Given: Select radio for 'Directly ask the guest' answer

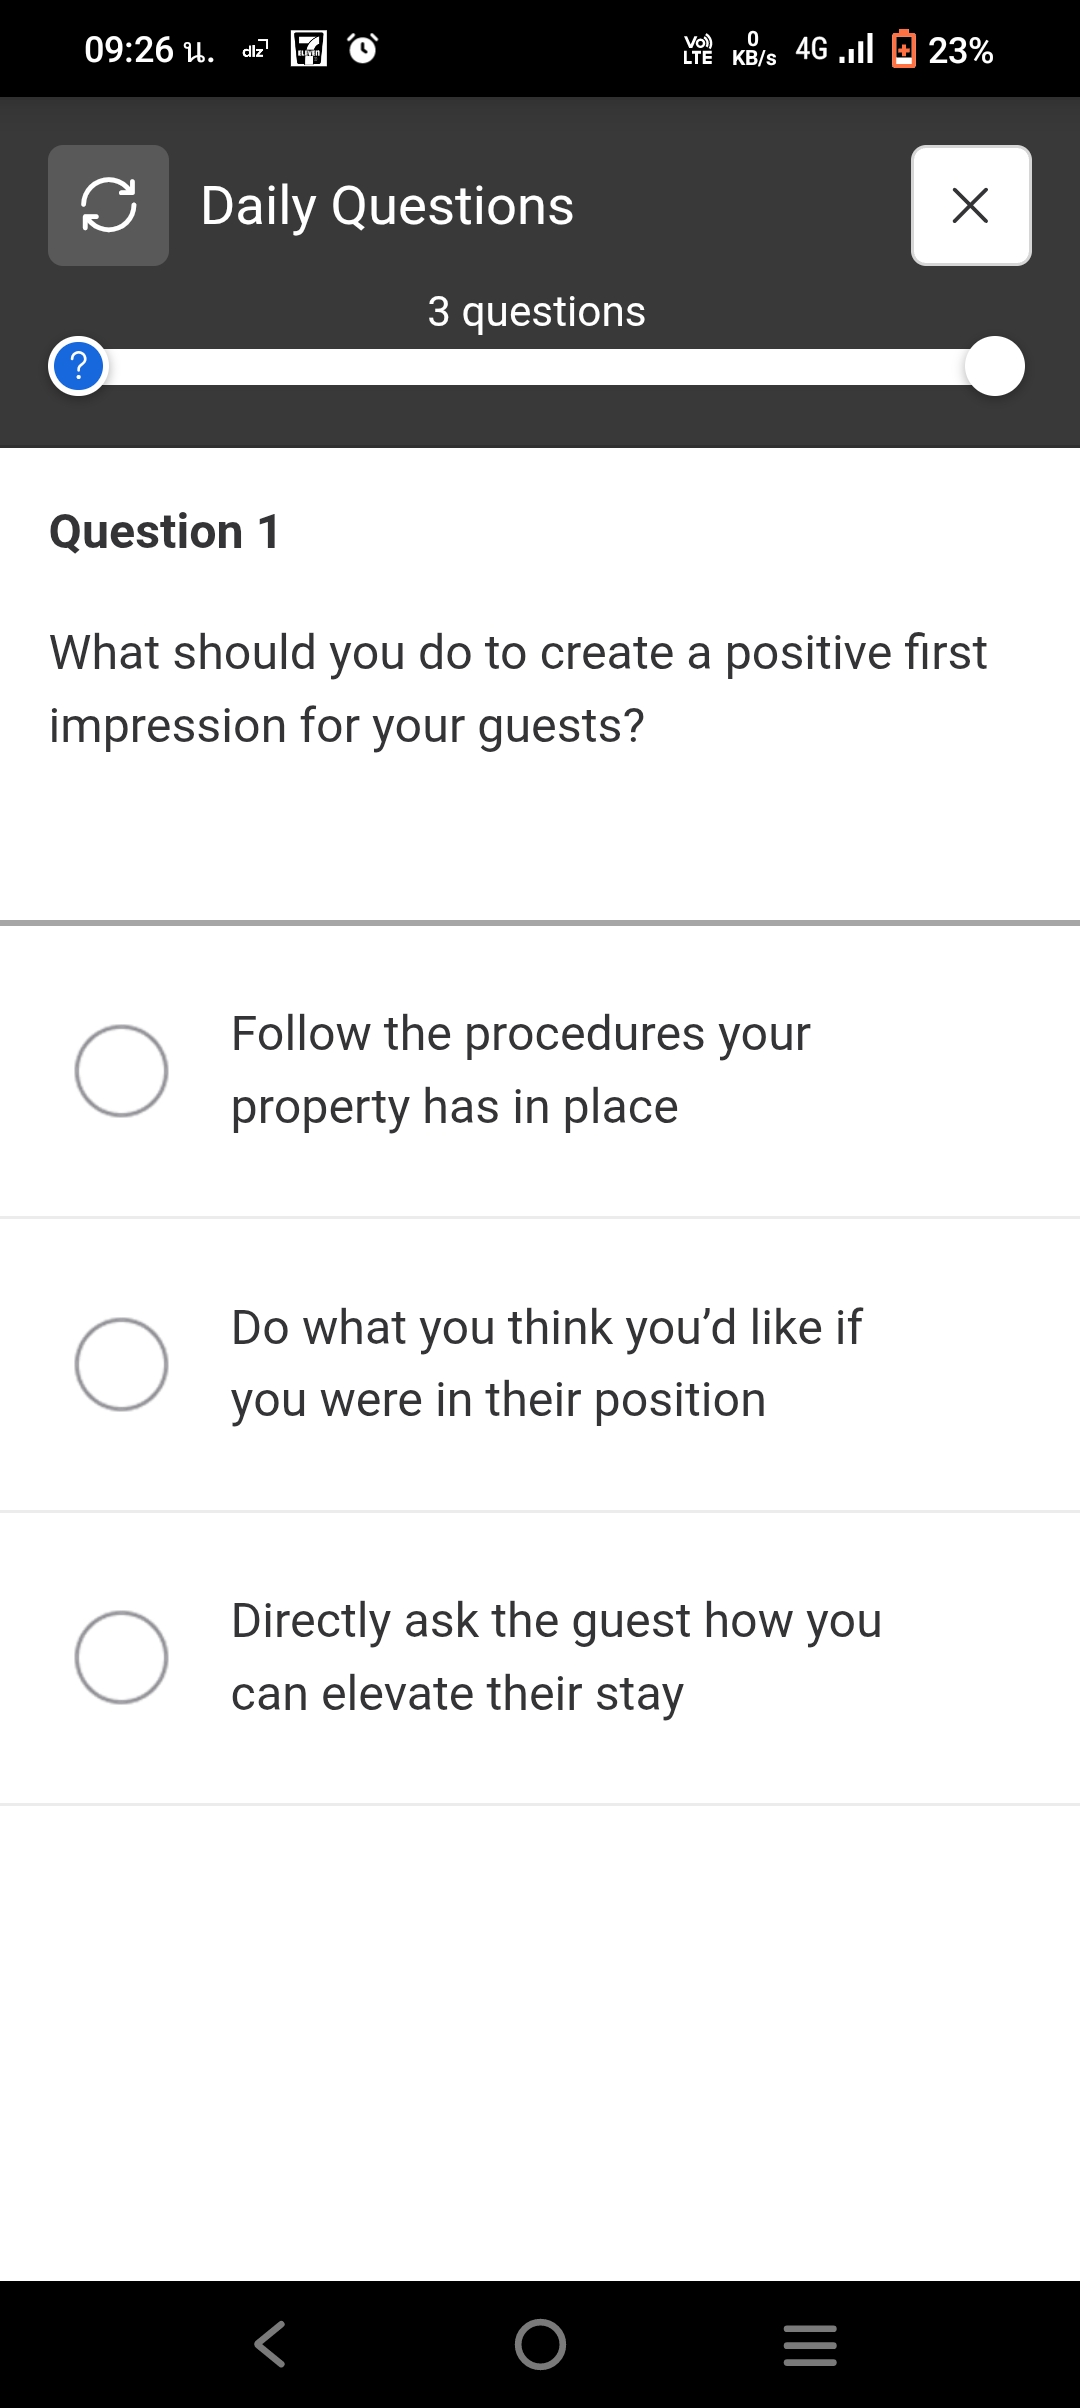Looking at the screenshot, I should point(121,1657).
